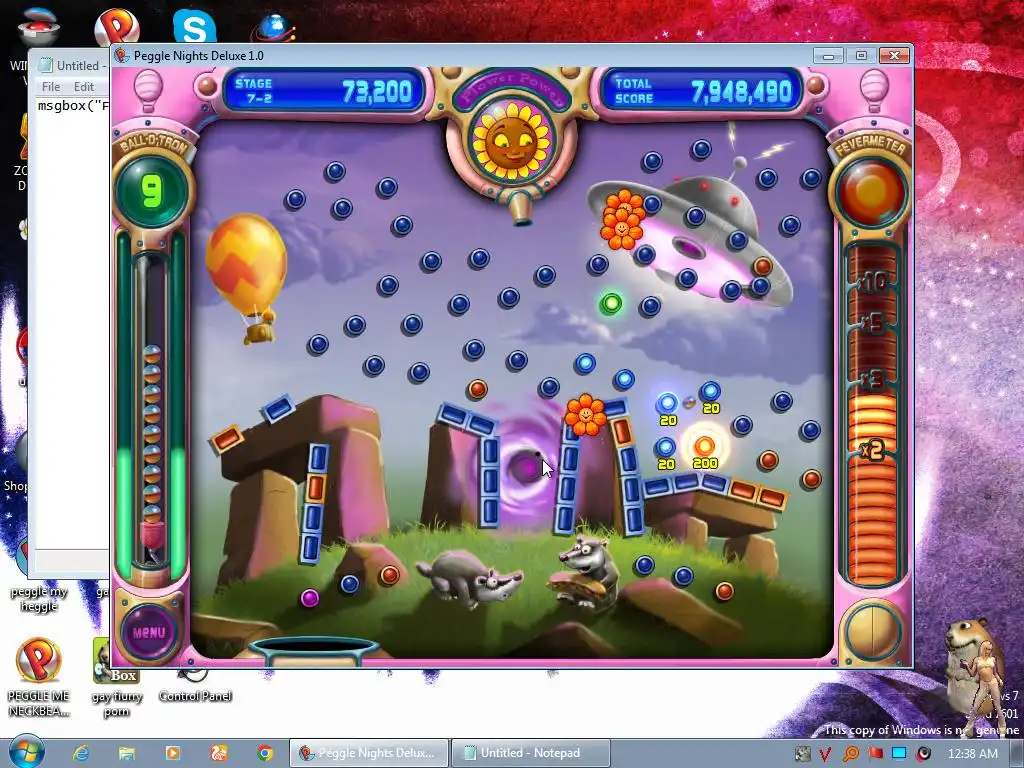The image size is (1024, 768).
Task: Click the orange flower on the stone arch
Action: click(x=585, y=415)
